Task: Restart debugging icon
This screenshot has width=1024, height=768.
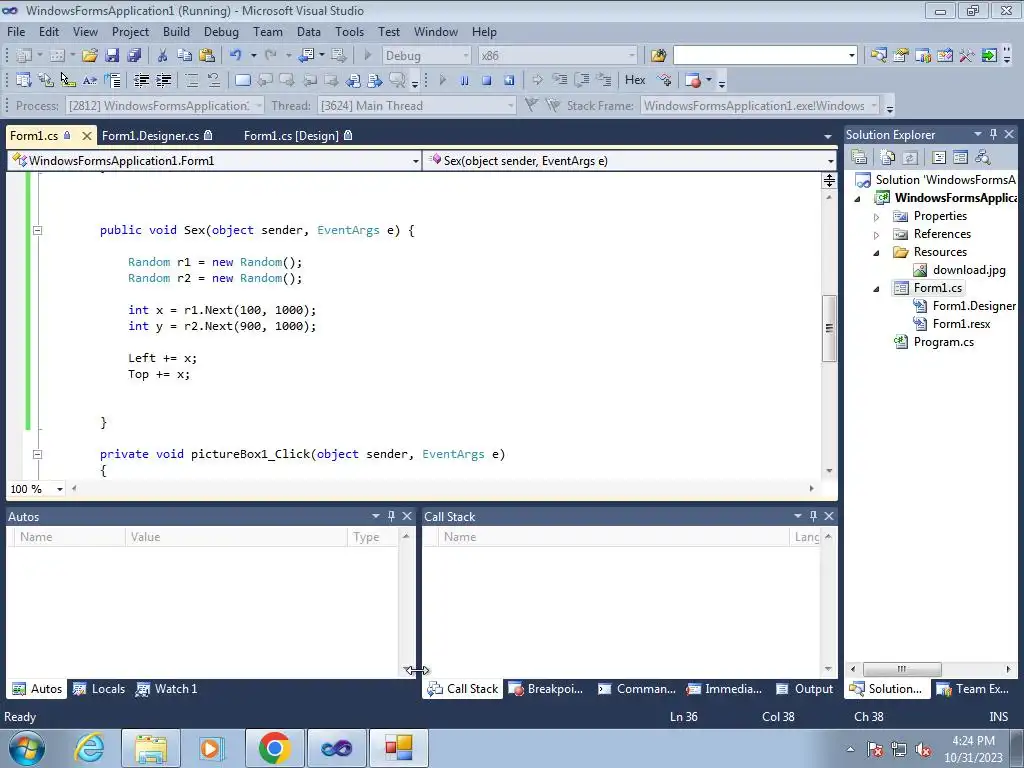Action: point(509,80)
